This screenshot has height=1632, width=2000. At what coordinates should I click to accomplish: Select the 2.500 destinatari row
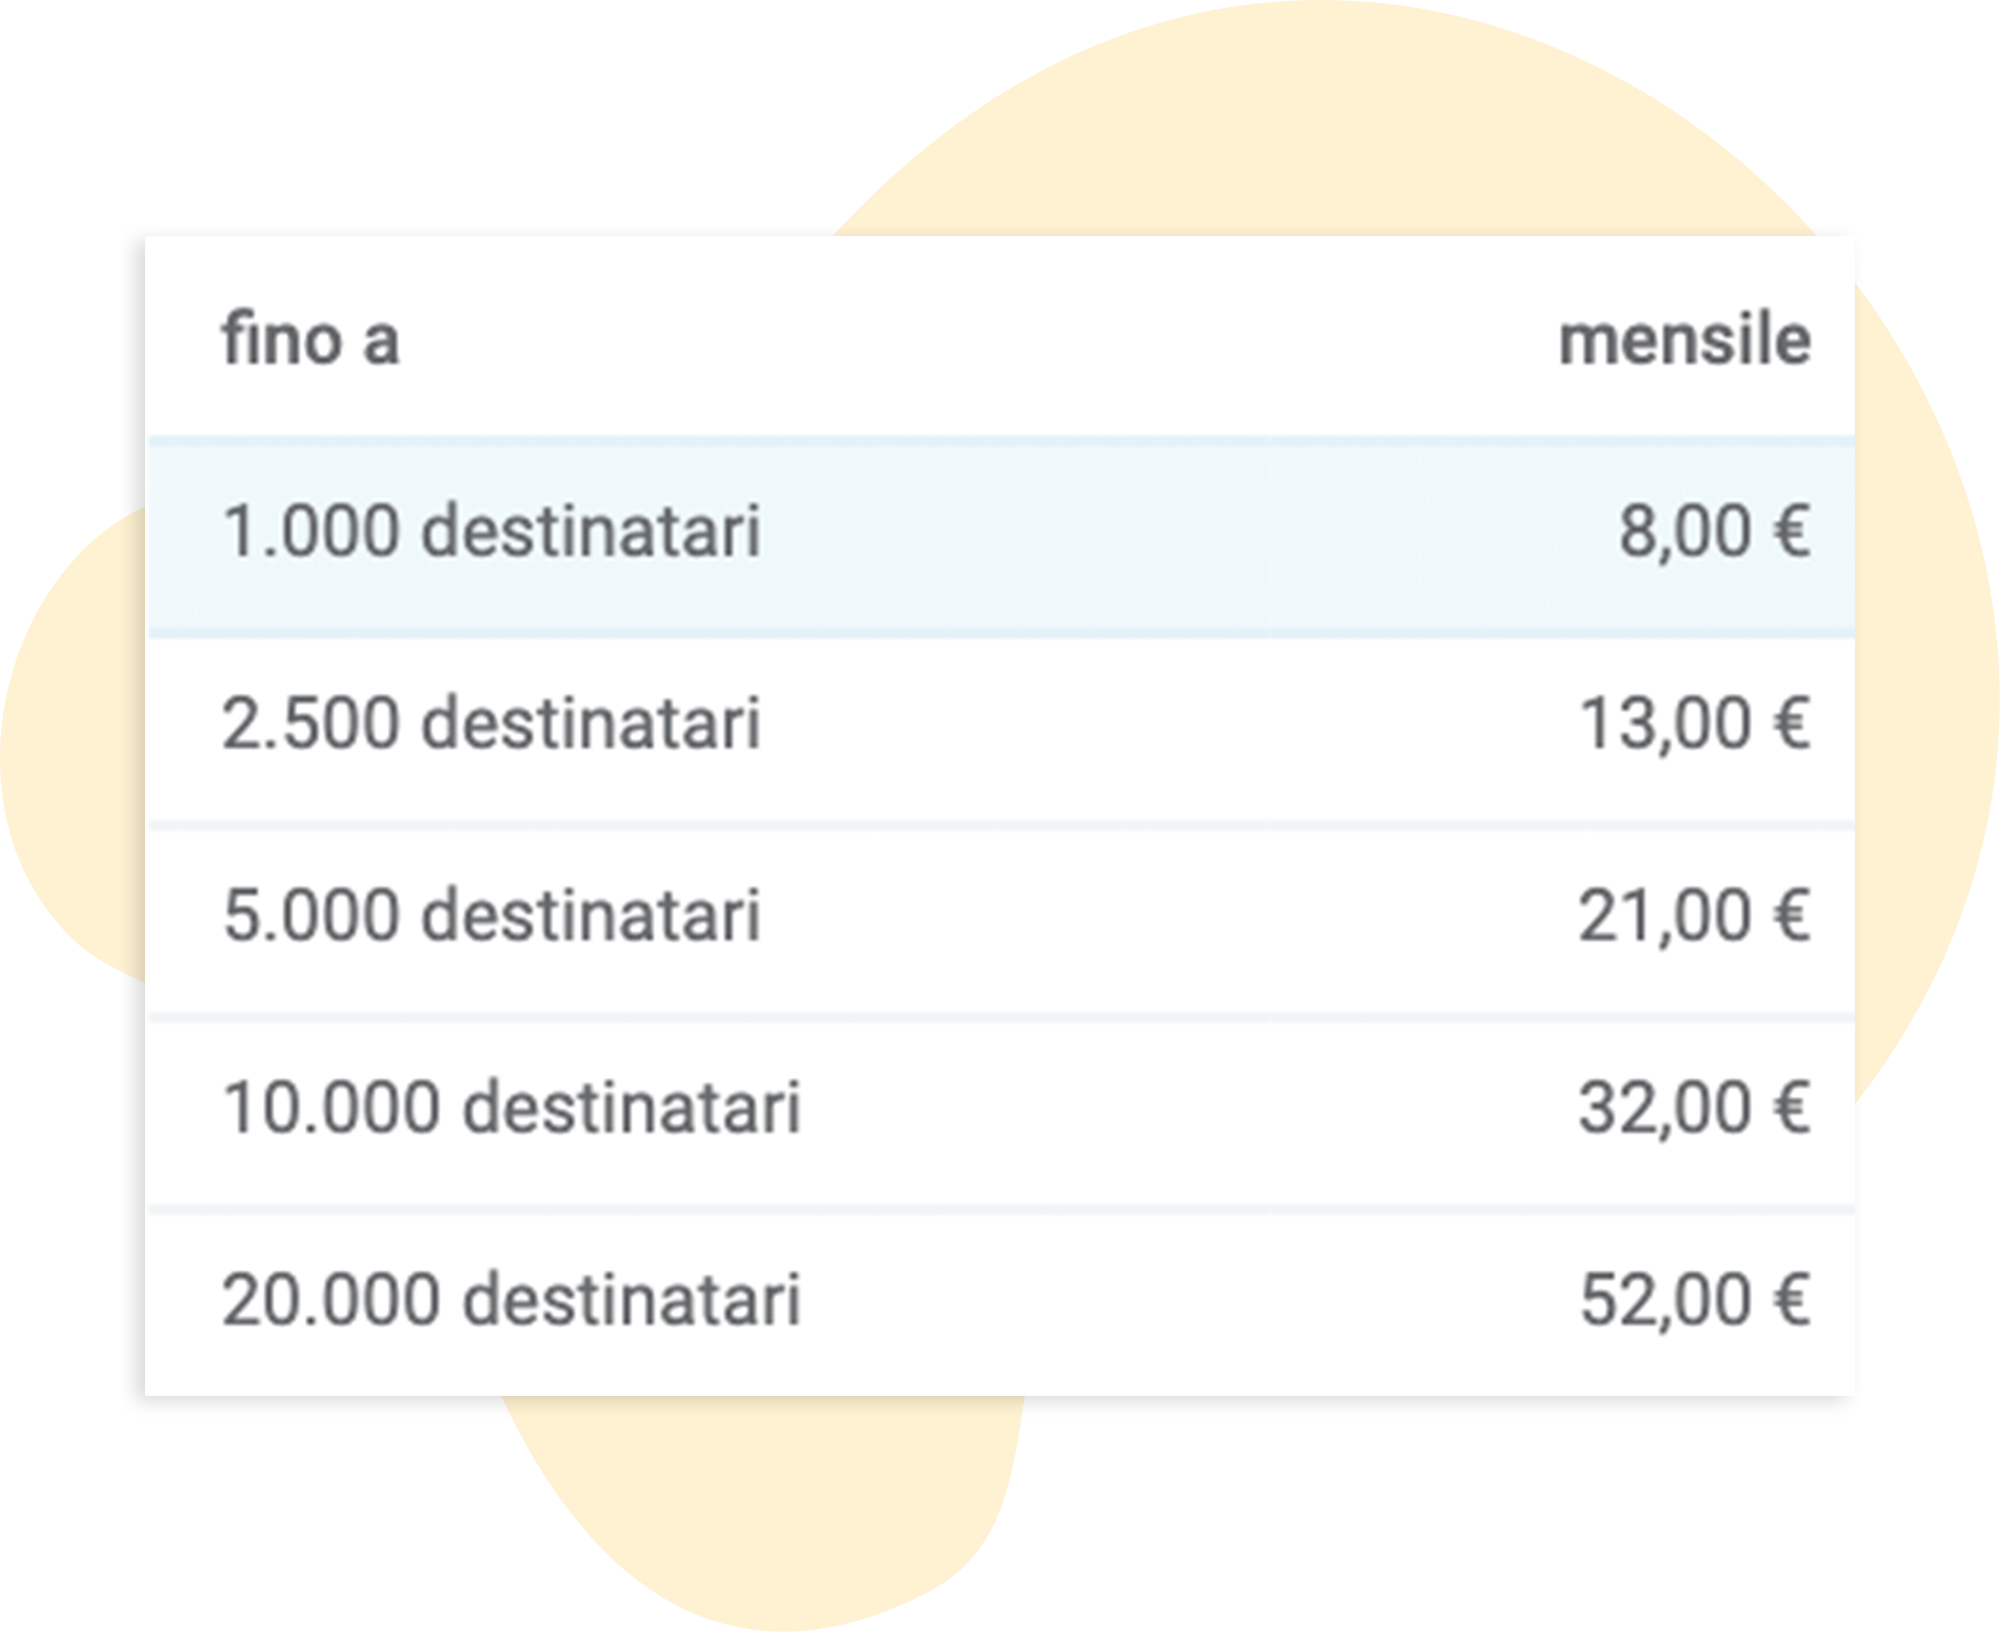[x=1001, y=729]
